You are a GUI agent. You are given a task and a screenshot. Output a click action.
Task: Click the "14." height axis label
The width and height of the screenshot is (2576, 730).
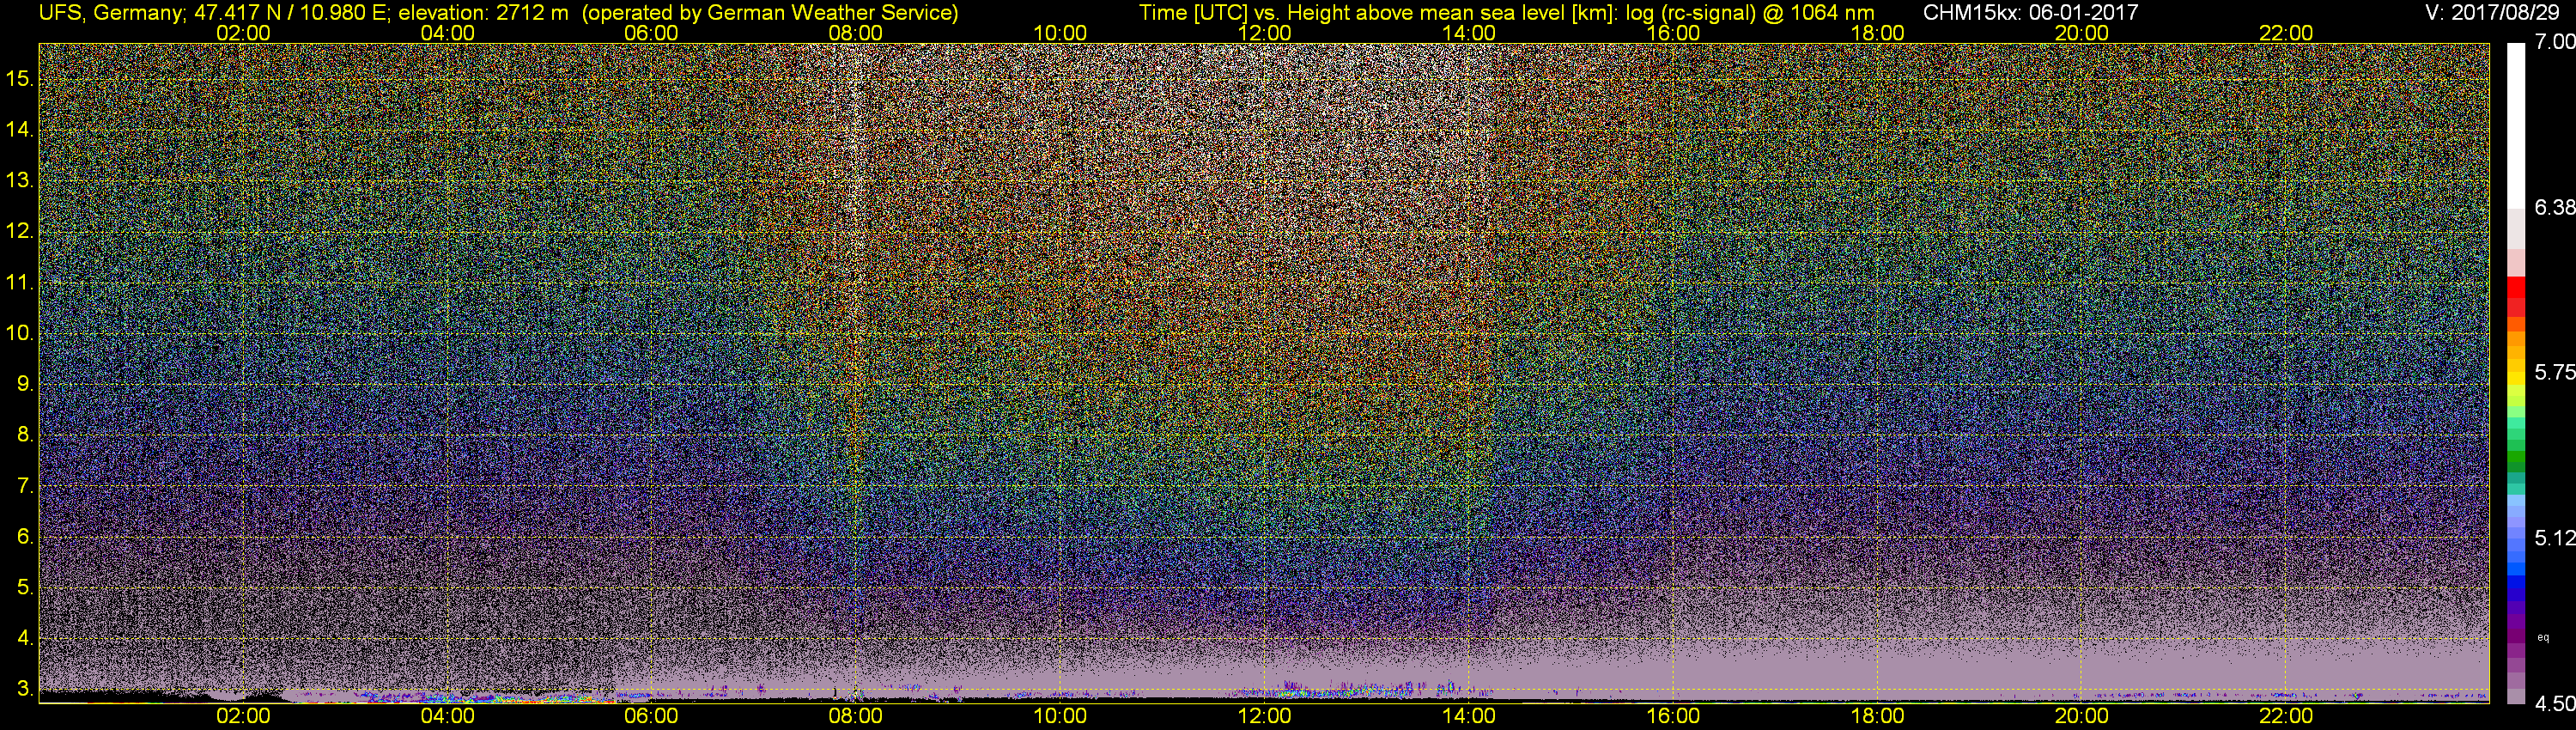(x=19, y=130)
